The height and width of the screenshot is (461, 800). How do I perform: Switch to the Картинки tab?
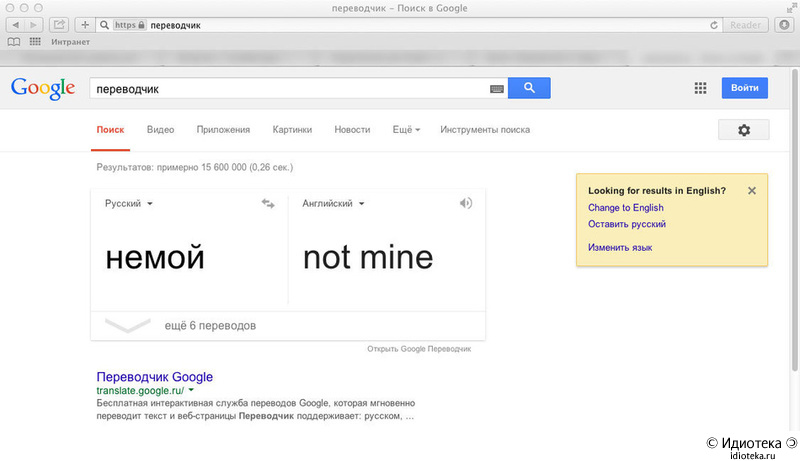pos(292,130)
